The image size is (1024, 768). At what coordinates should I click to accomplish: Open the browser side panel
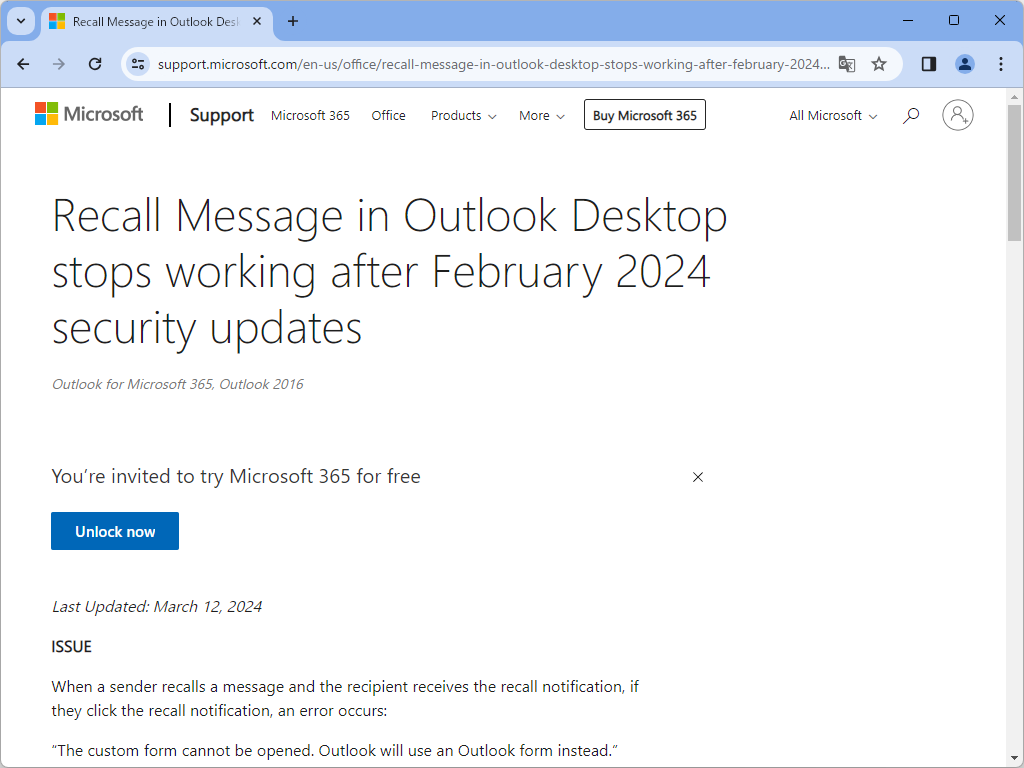[x=929, y=64]
